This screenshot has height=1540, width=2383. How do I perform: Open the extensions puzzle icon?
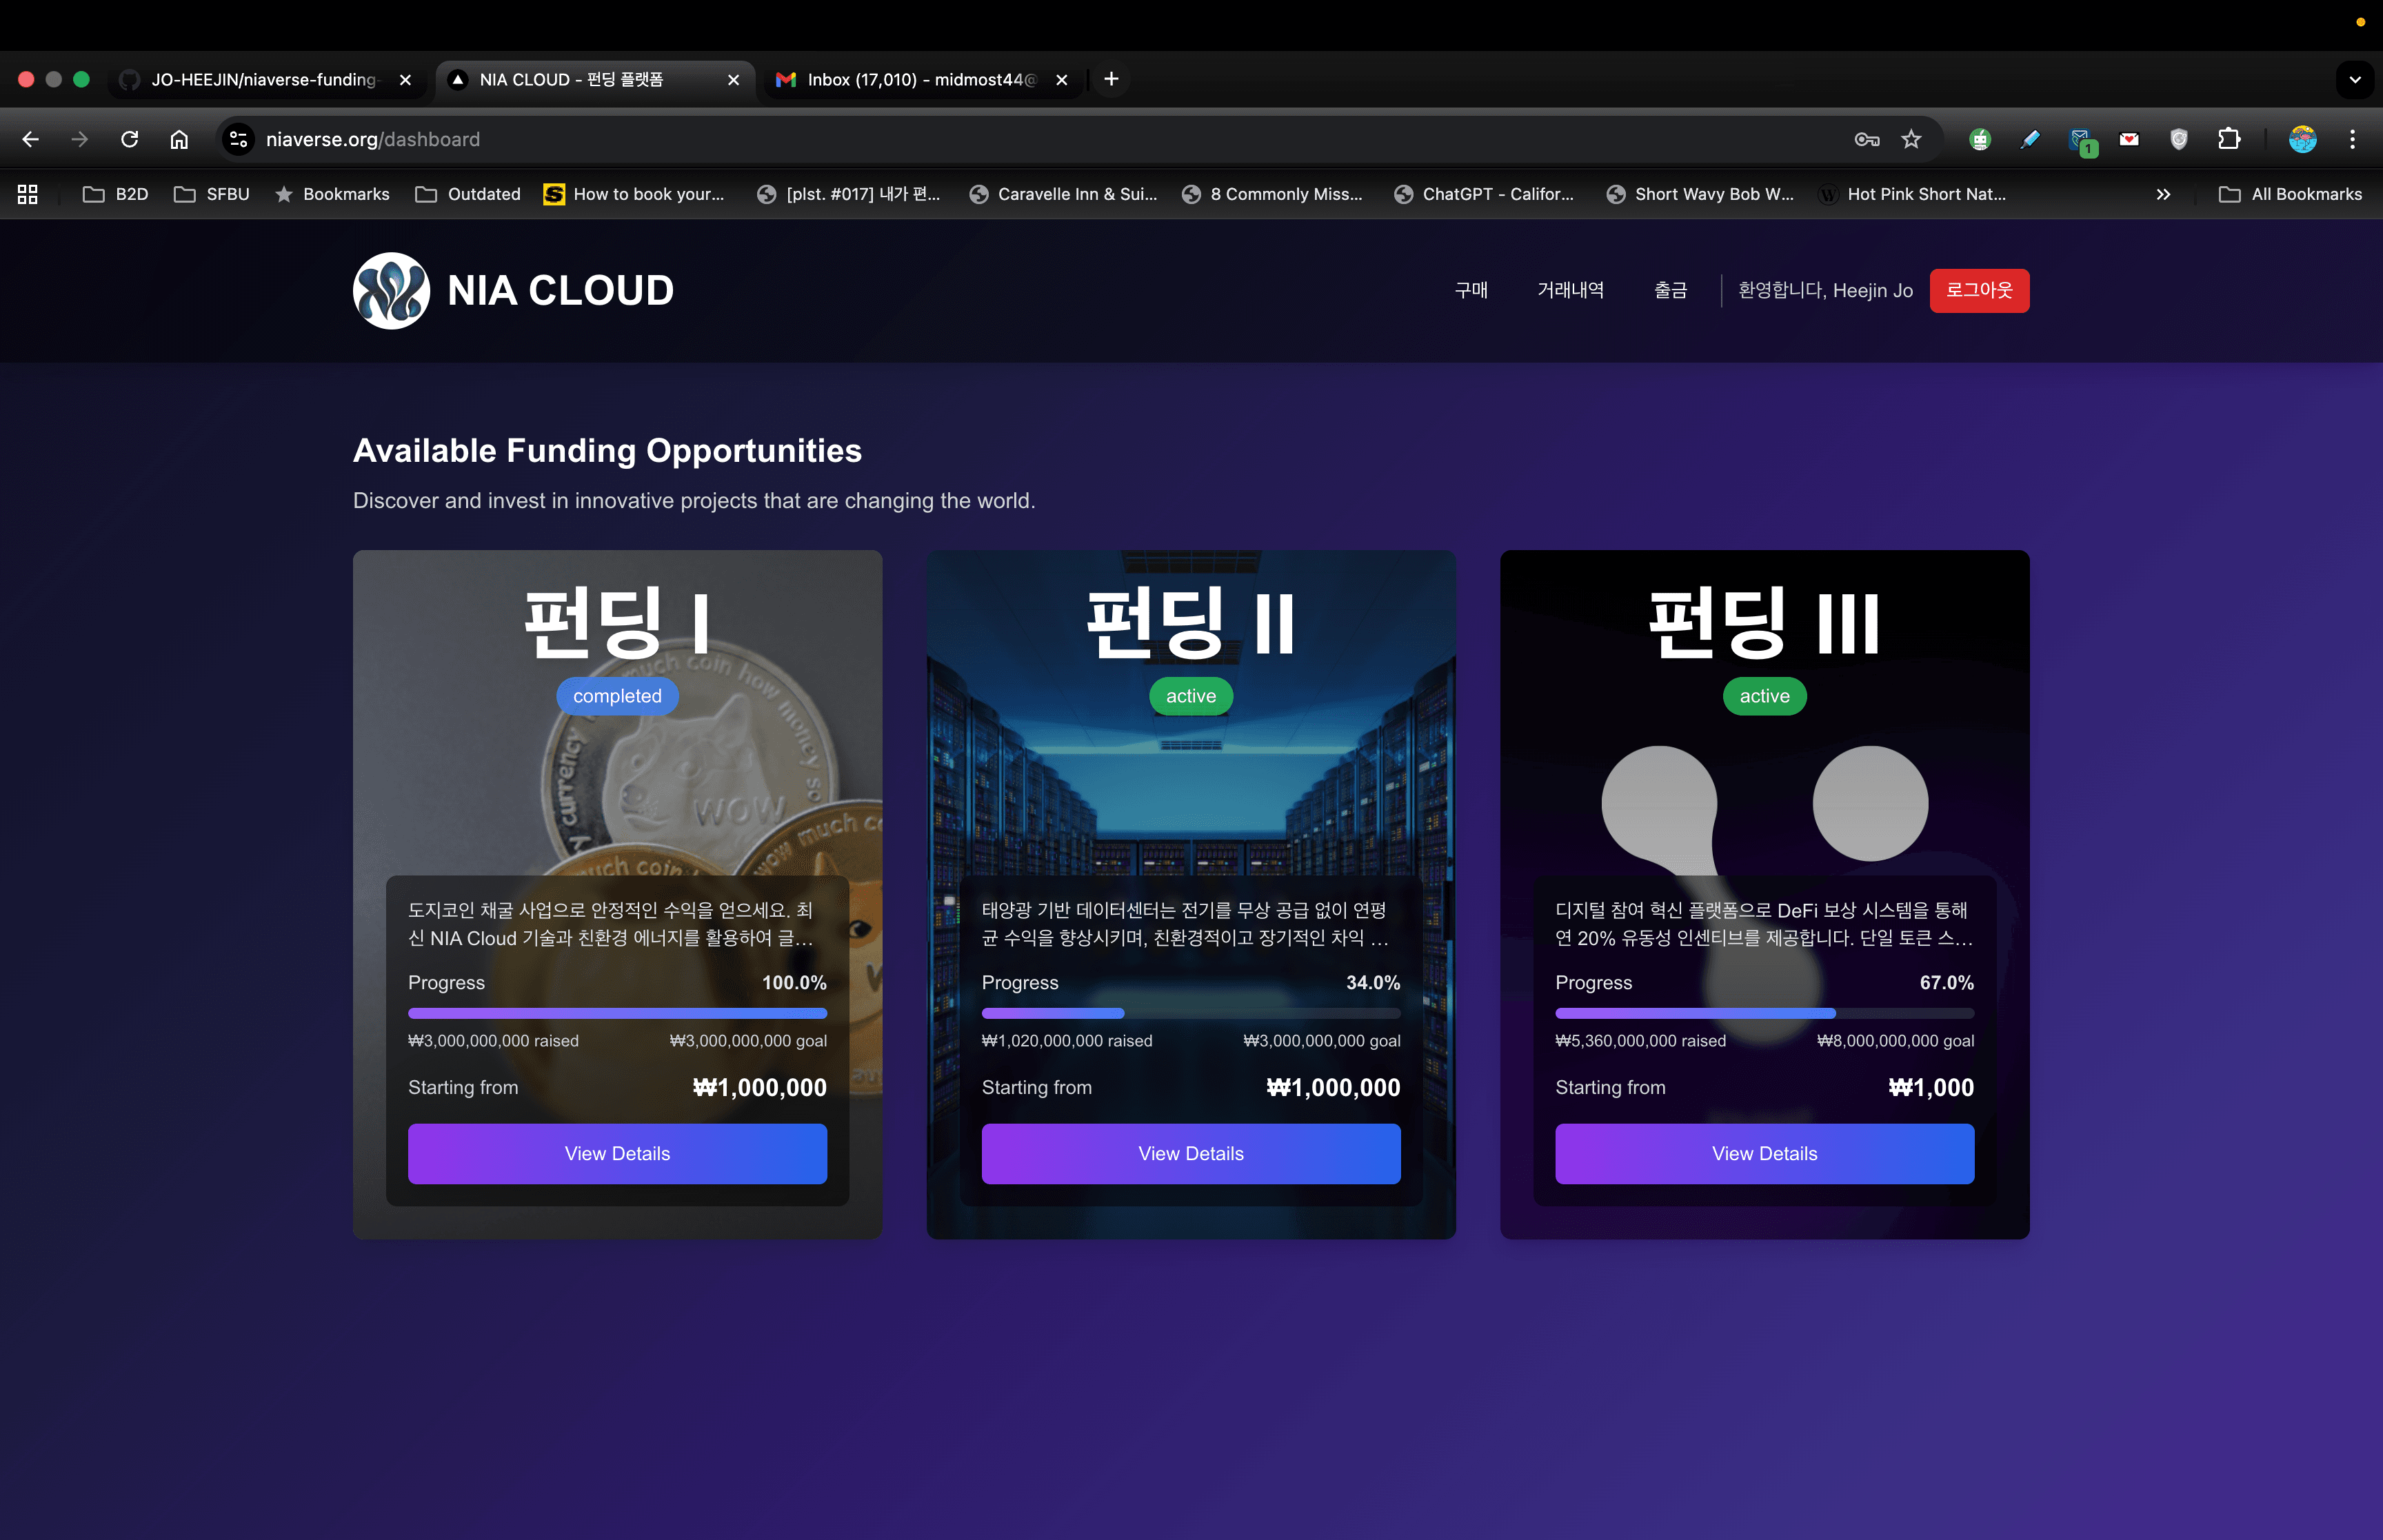pyautogui.click(x=2228, y=139)
